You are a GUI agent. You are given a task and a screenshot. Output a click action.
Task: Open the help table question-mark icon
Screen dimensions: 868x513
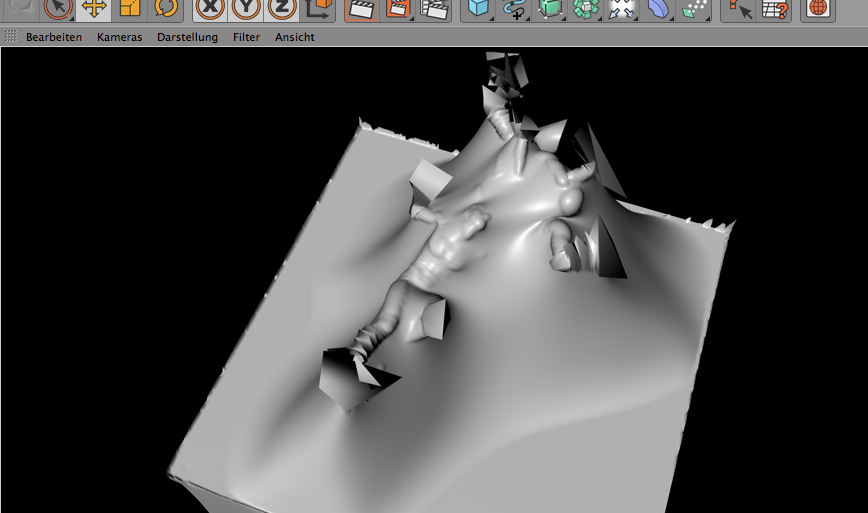click(774, 8)
